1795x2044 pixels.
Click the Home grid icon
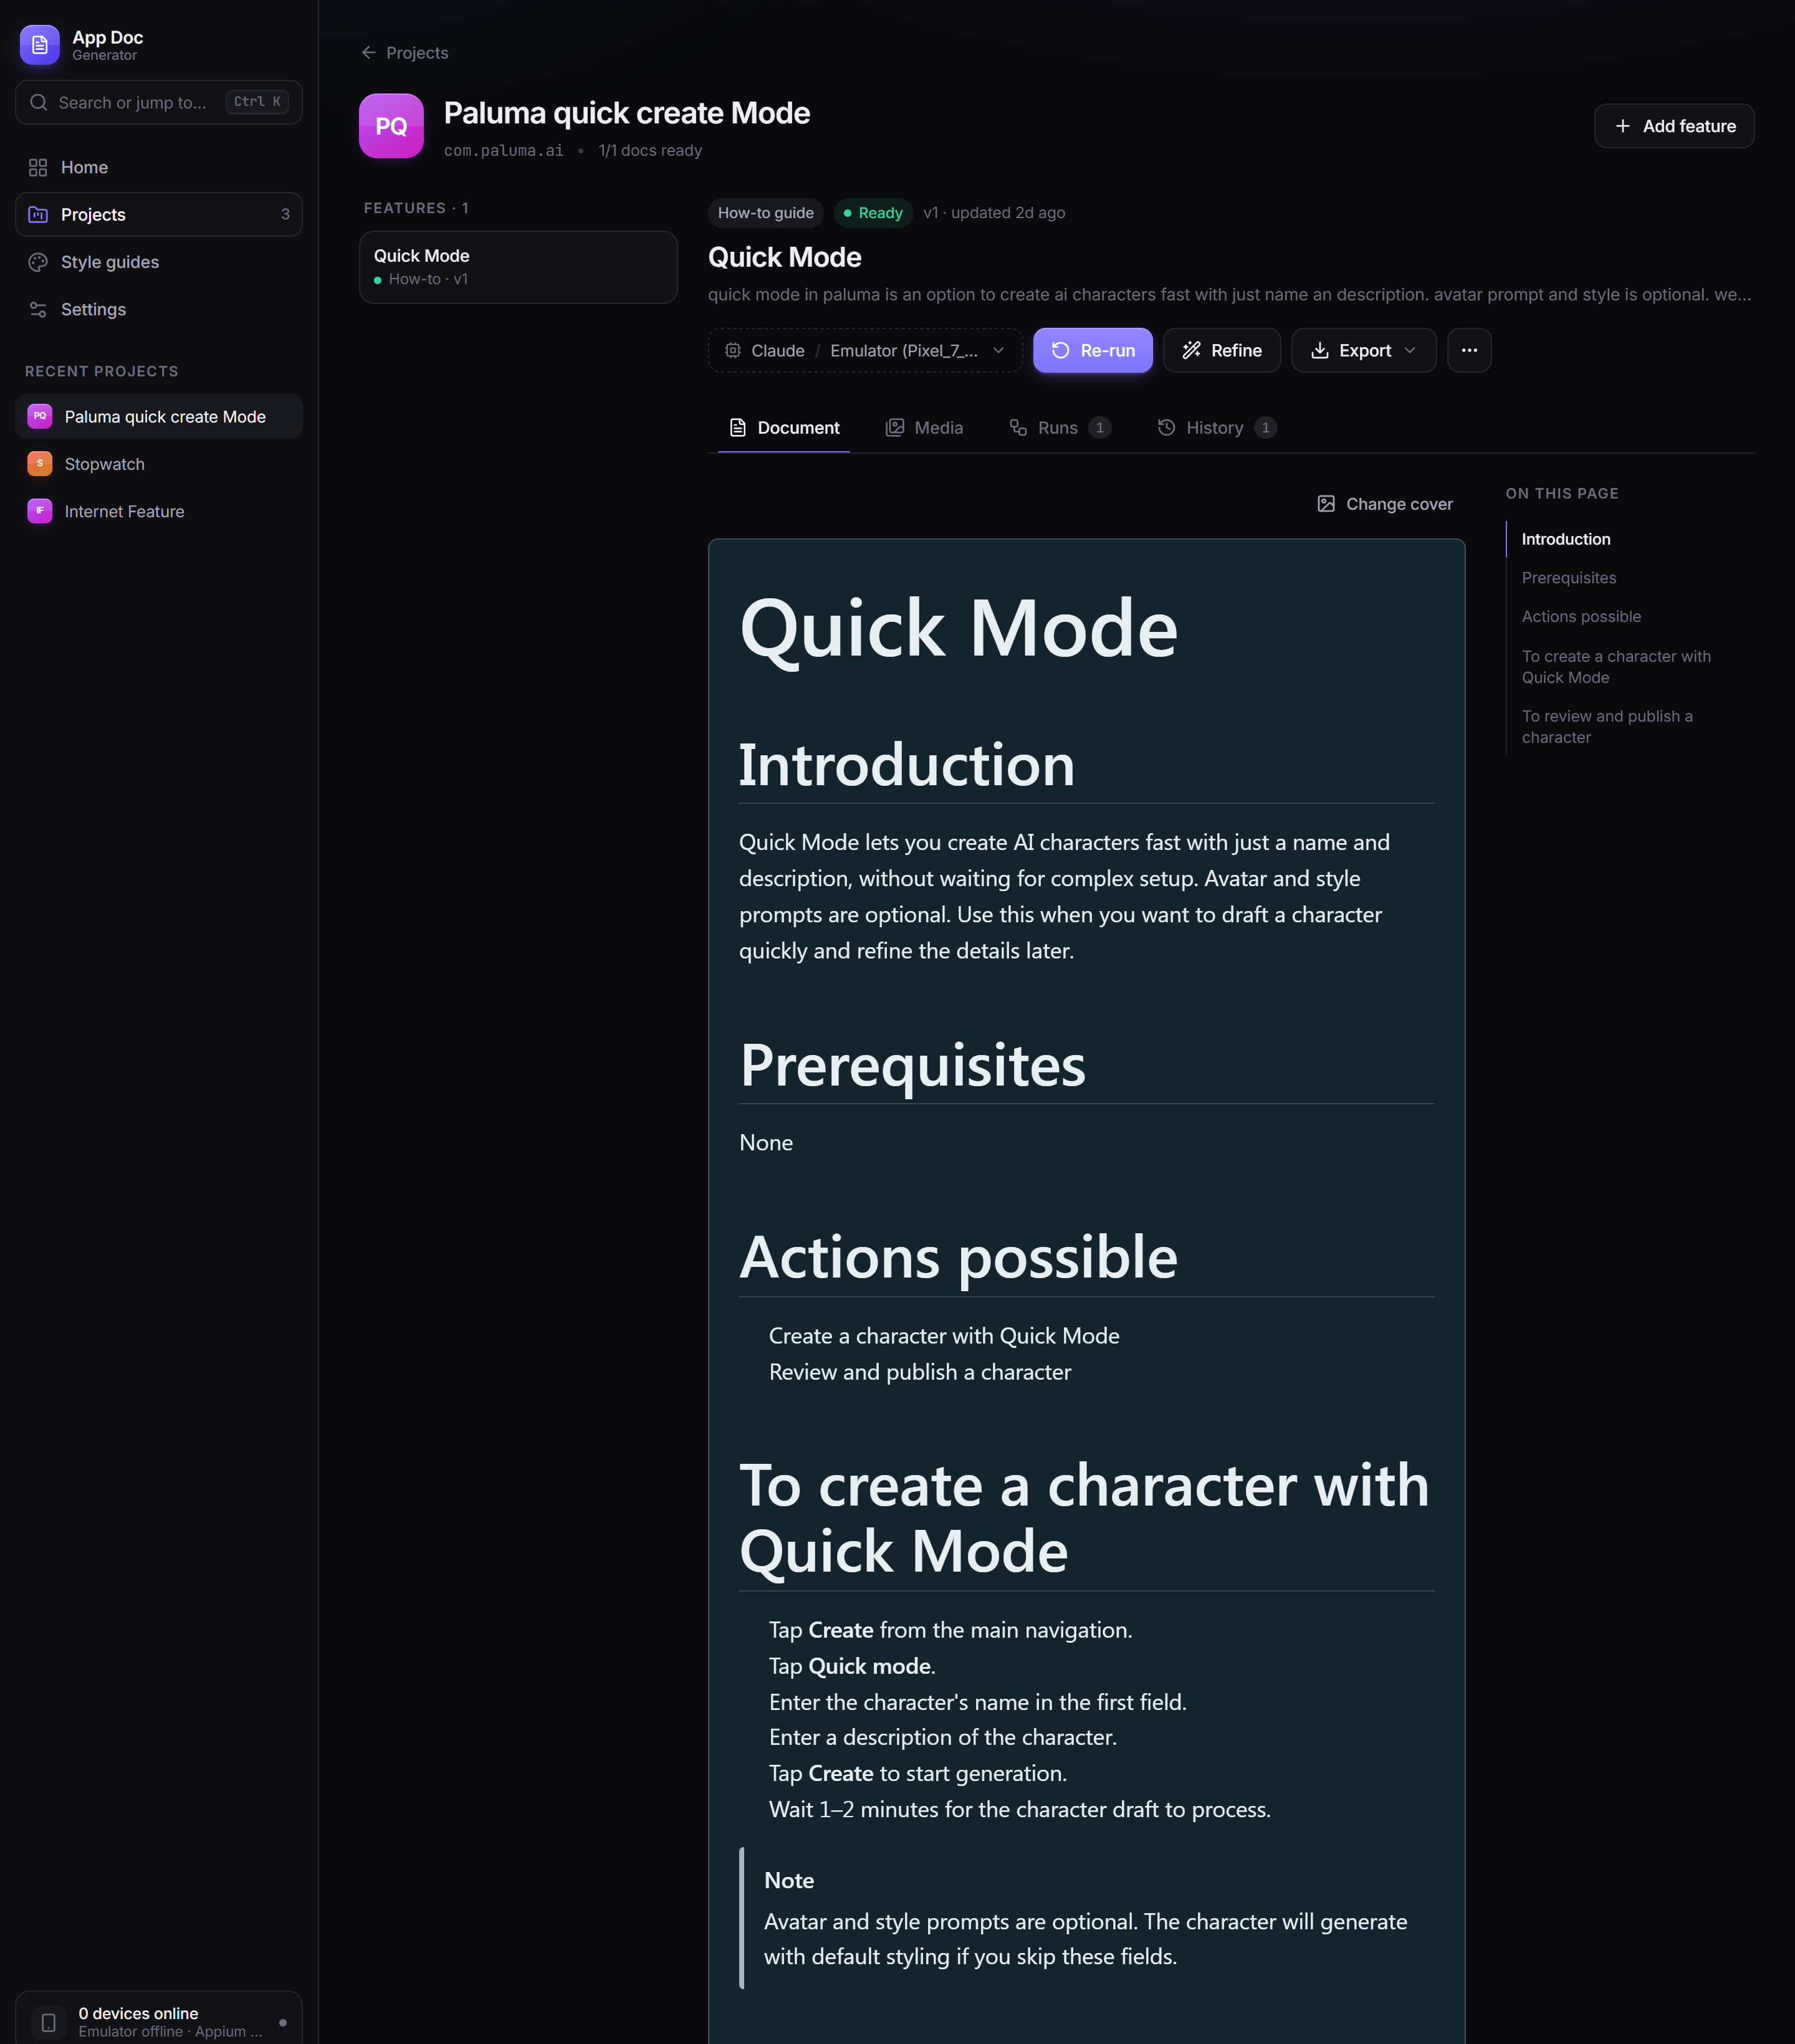click(x=38, y=167)
